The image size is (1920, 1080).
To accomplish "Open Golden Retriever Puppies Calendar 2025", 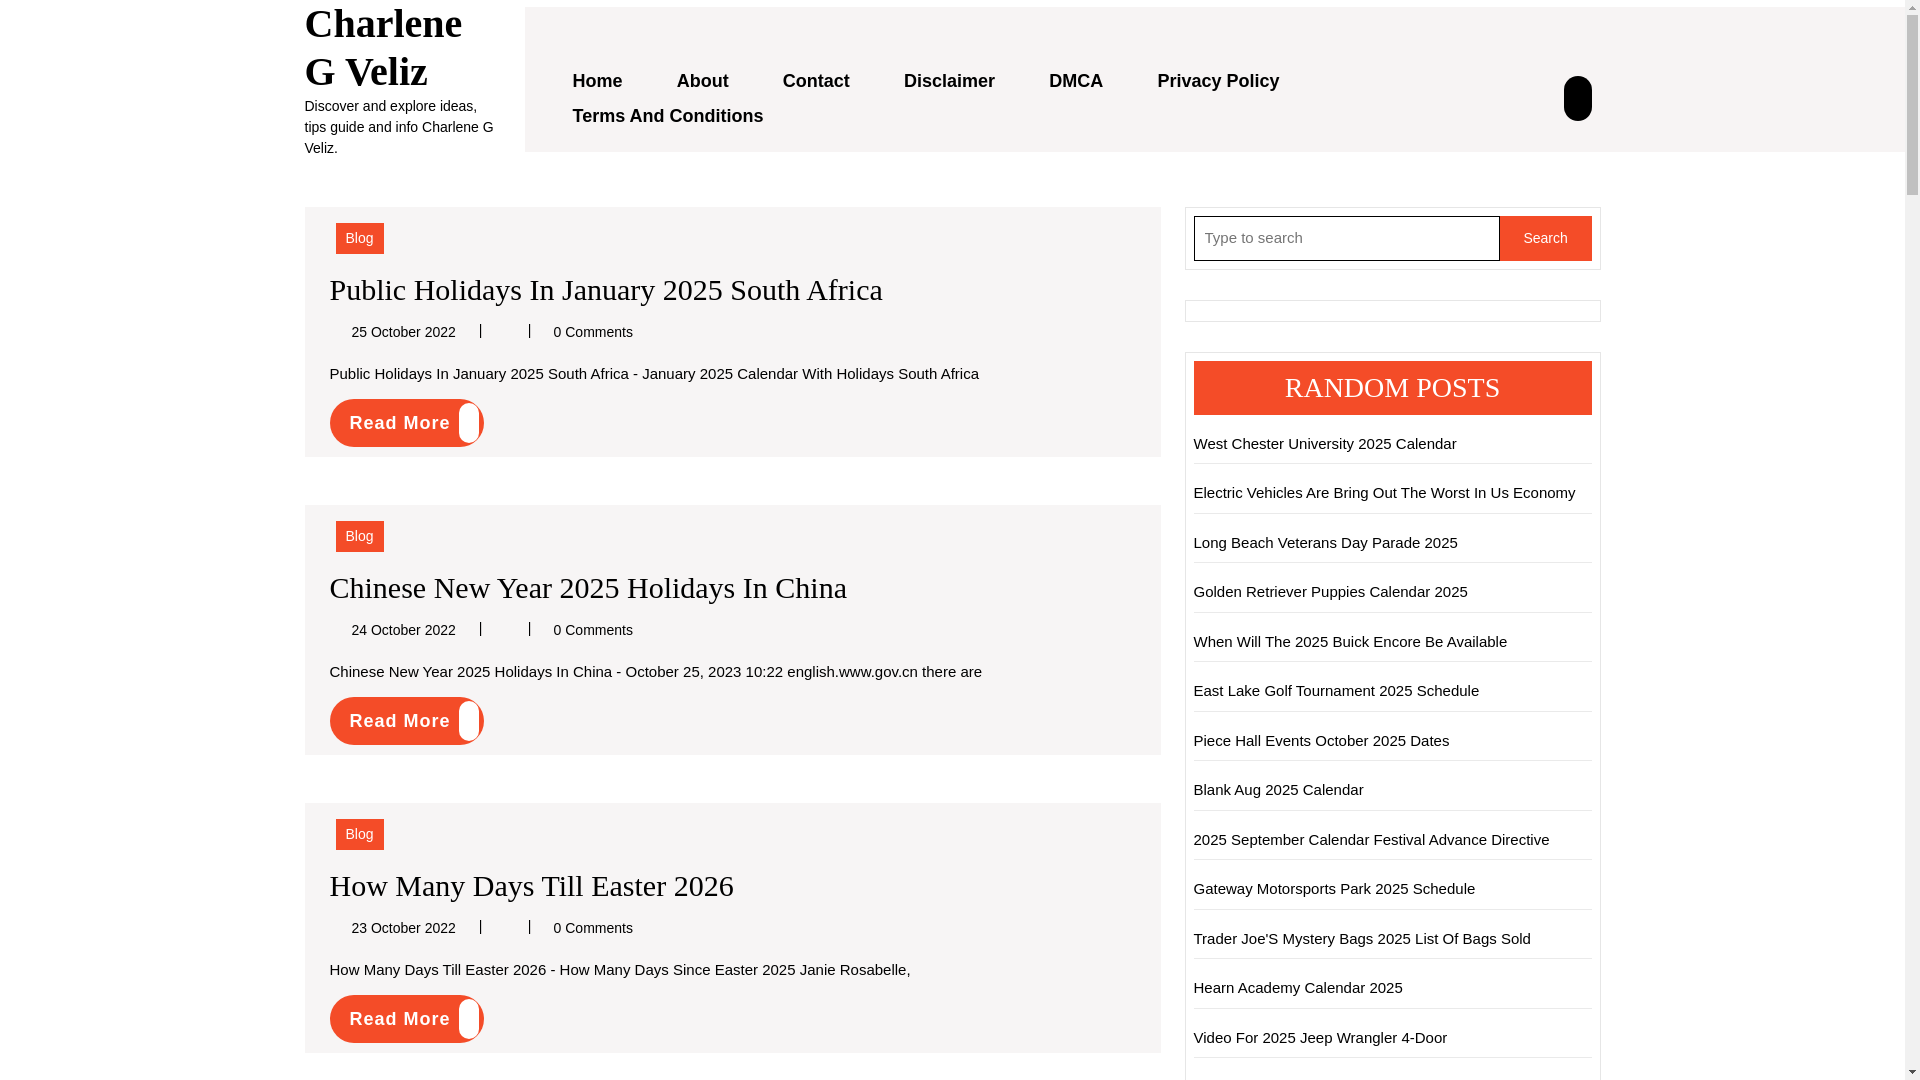I will click(x=1330, y=592).
